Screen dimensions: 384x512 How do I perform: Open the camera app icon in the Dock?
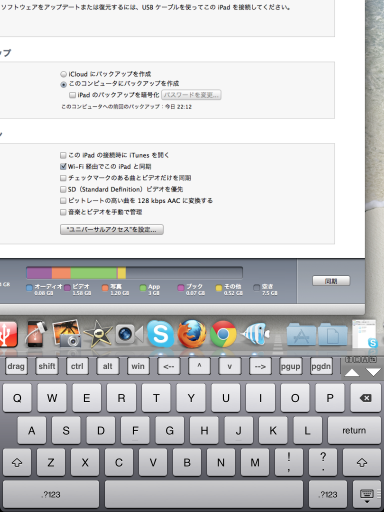(x=129, y=334)
